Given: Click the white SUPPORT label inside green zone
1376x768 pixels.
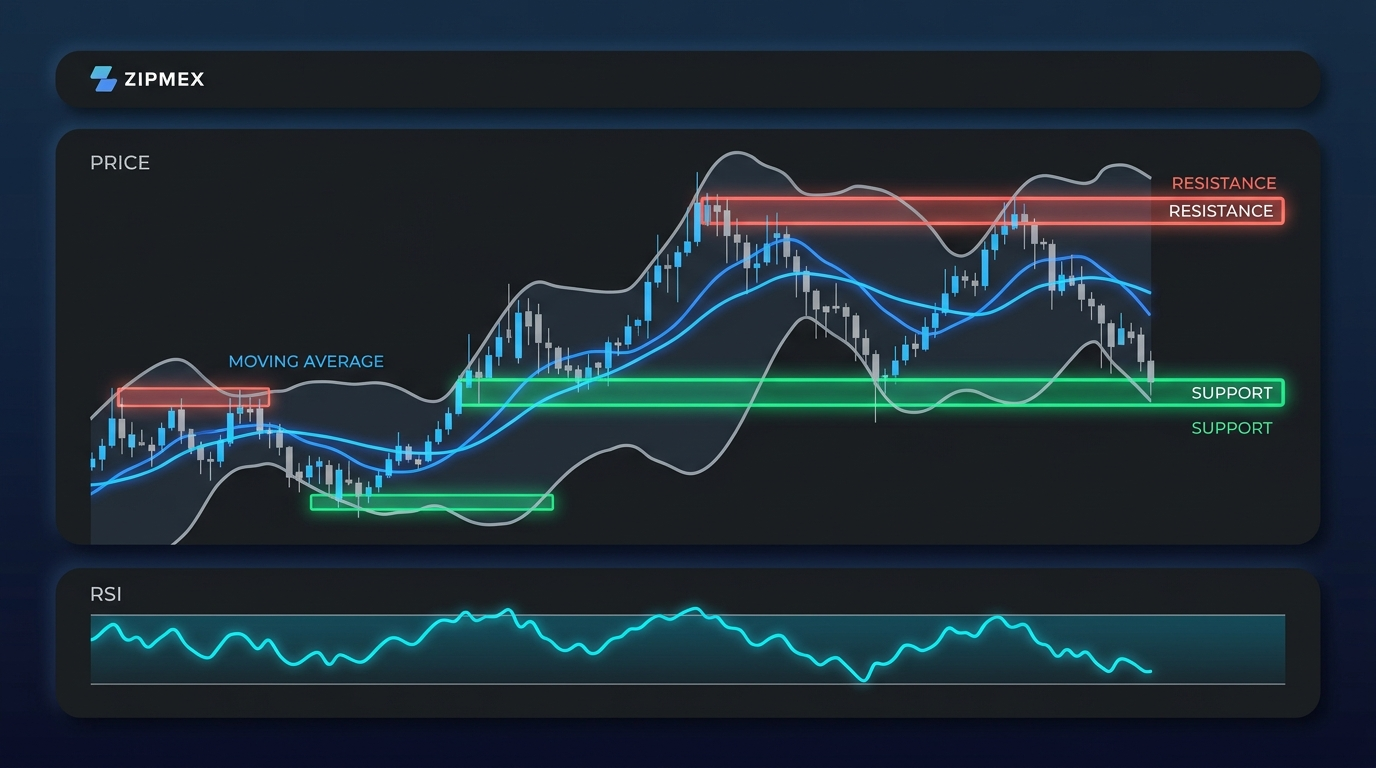Looking at the screenshot, I should click(x=1231, y=393).
